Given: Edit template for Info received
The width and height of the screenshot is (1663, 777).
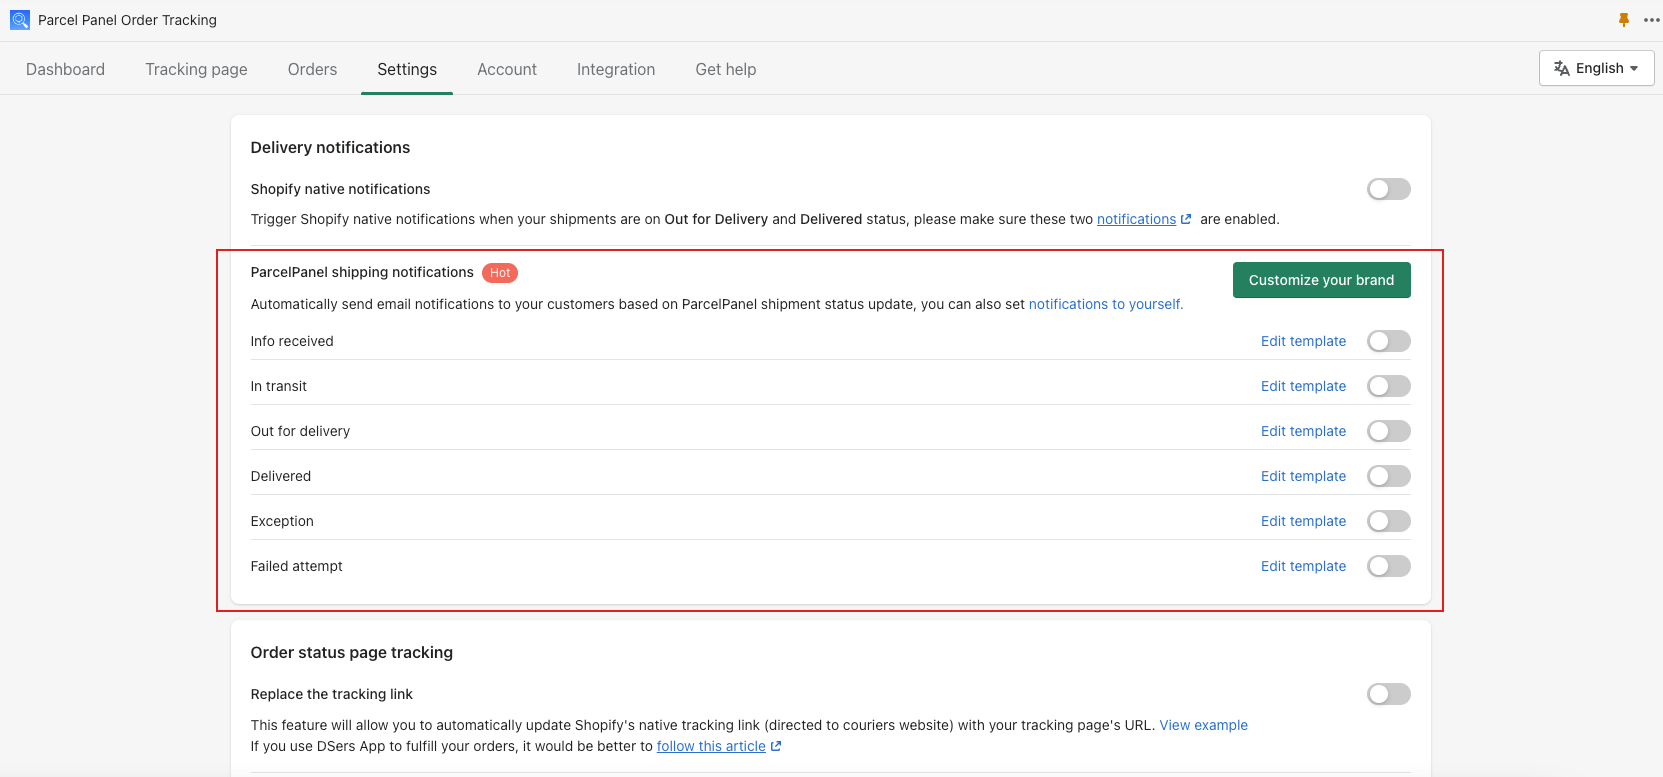Looking at the screenshot, I should pos(1303,341).
